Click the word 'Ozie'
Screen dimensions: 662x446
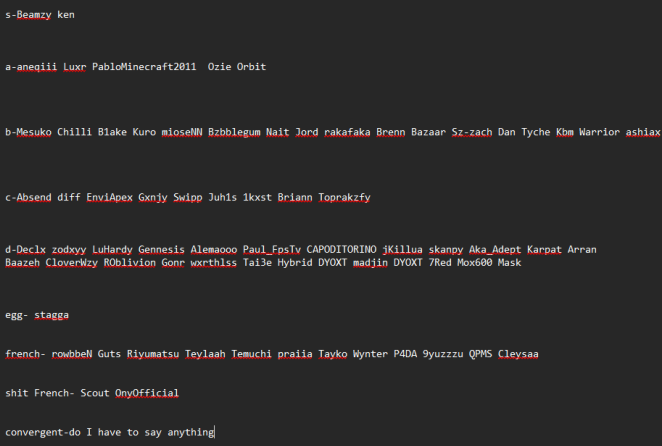point(219,67)
